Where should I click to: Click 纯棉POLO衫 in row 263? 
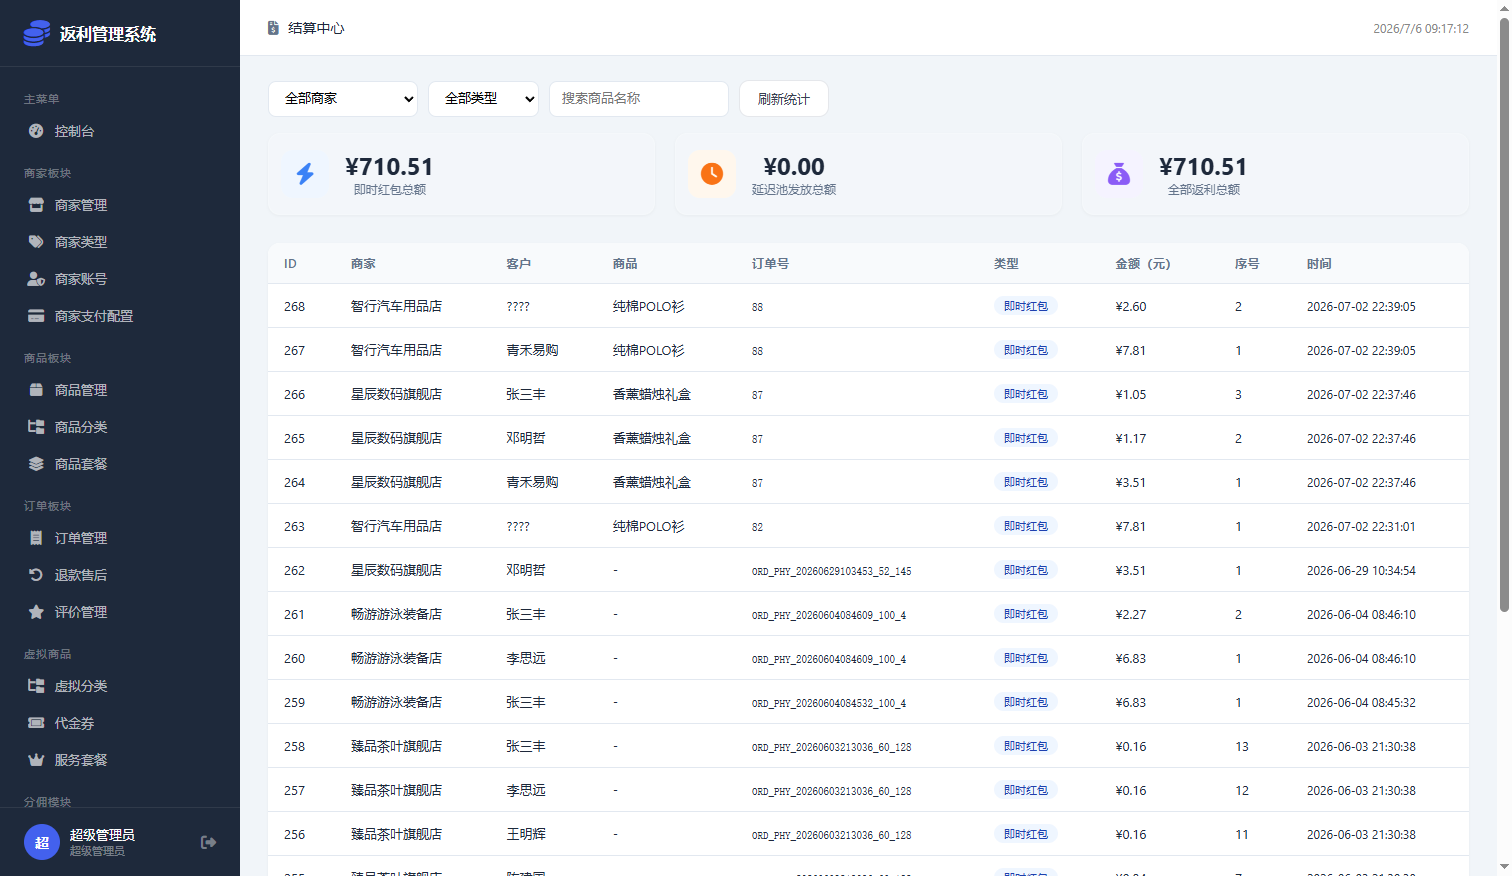pyautogui.click(x=648, y=526)
